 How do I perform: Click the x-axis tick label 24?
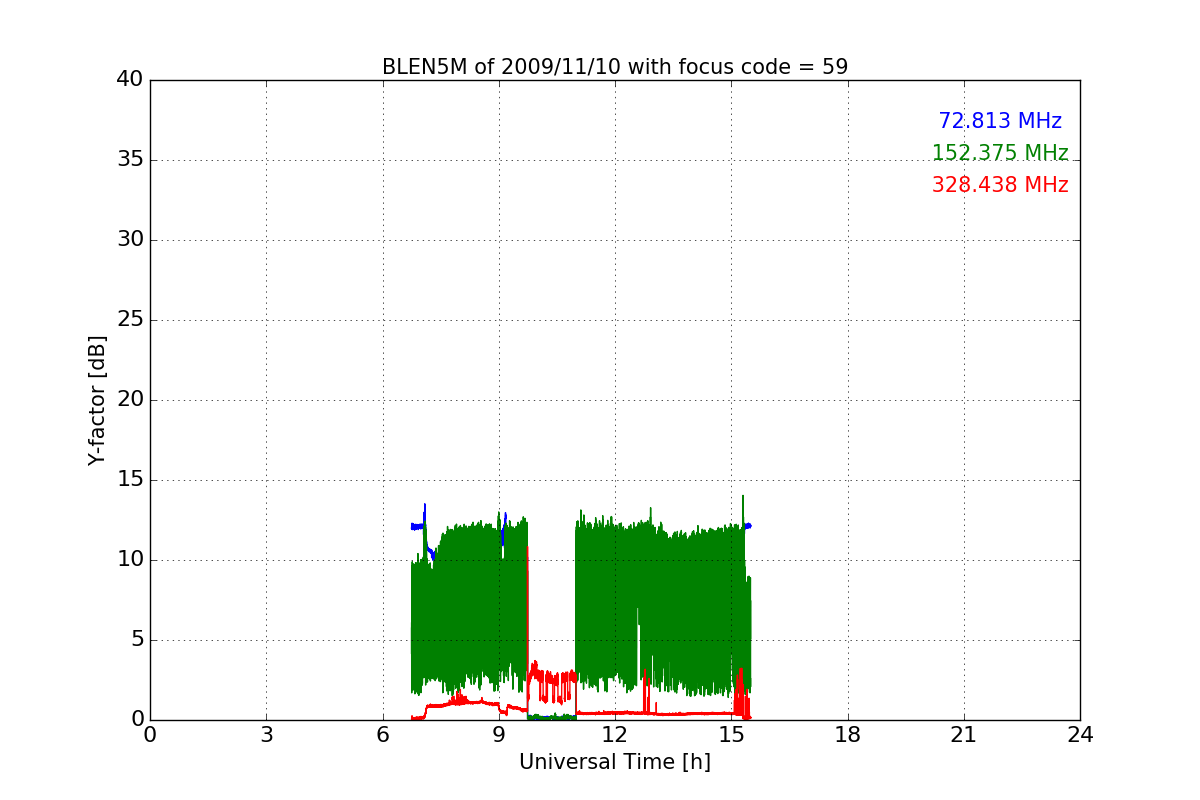click(1080, 735)
